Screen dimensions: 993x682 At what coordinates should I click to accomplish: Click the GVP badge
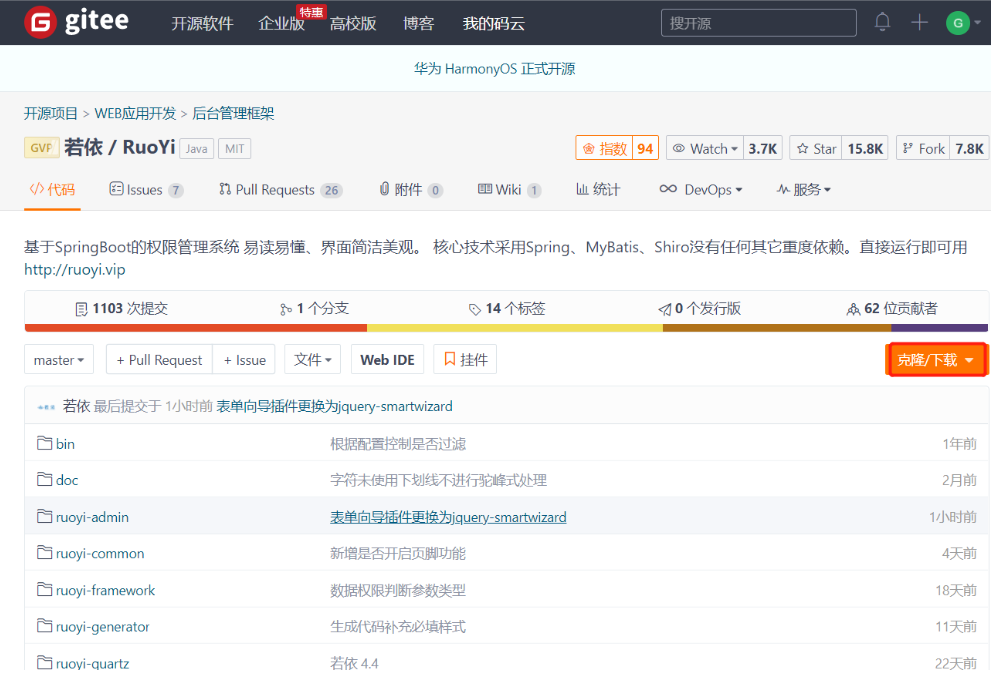click(x=41, y=148)
